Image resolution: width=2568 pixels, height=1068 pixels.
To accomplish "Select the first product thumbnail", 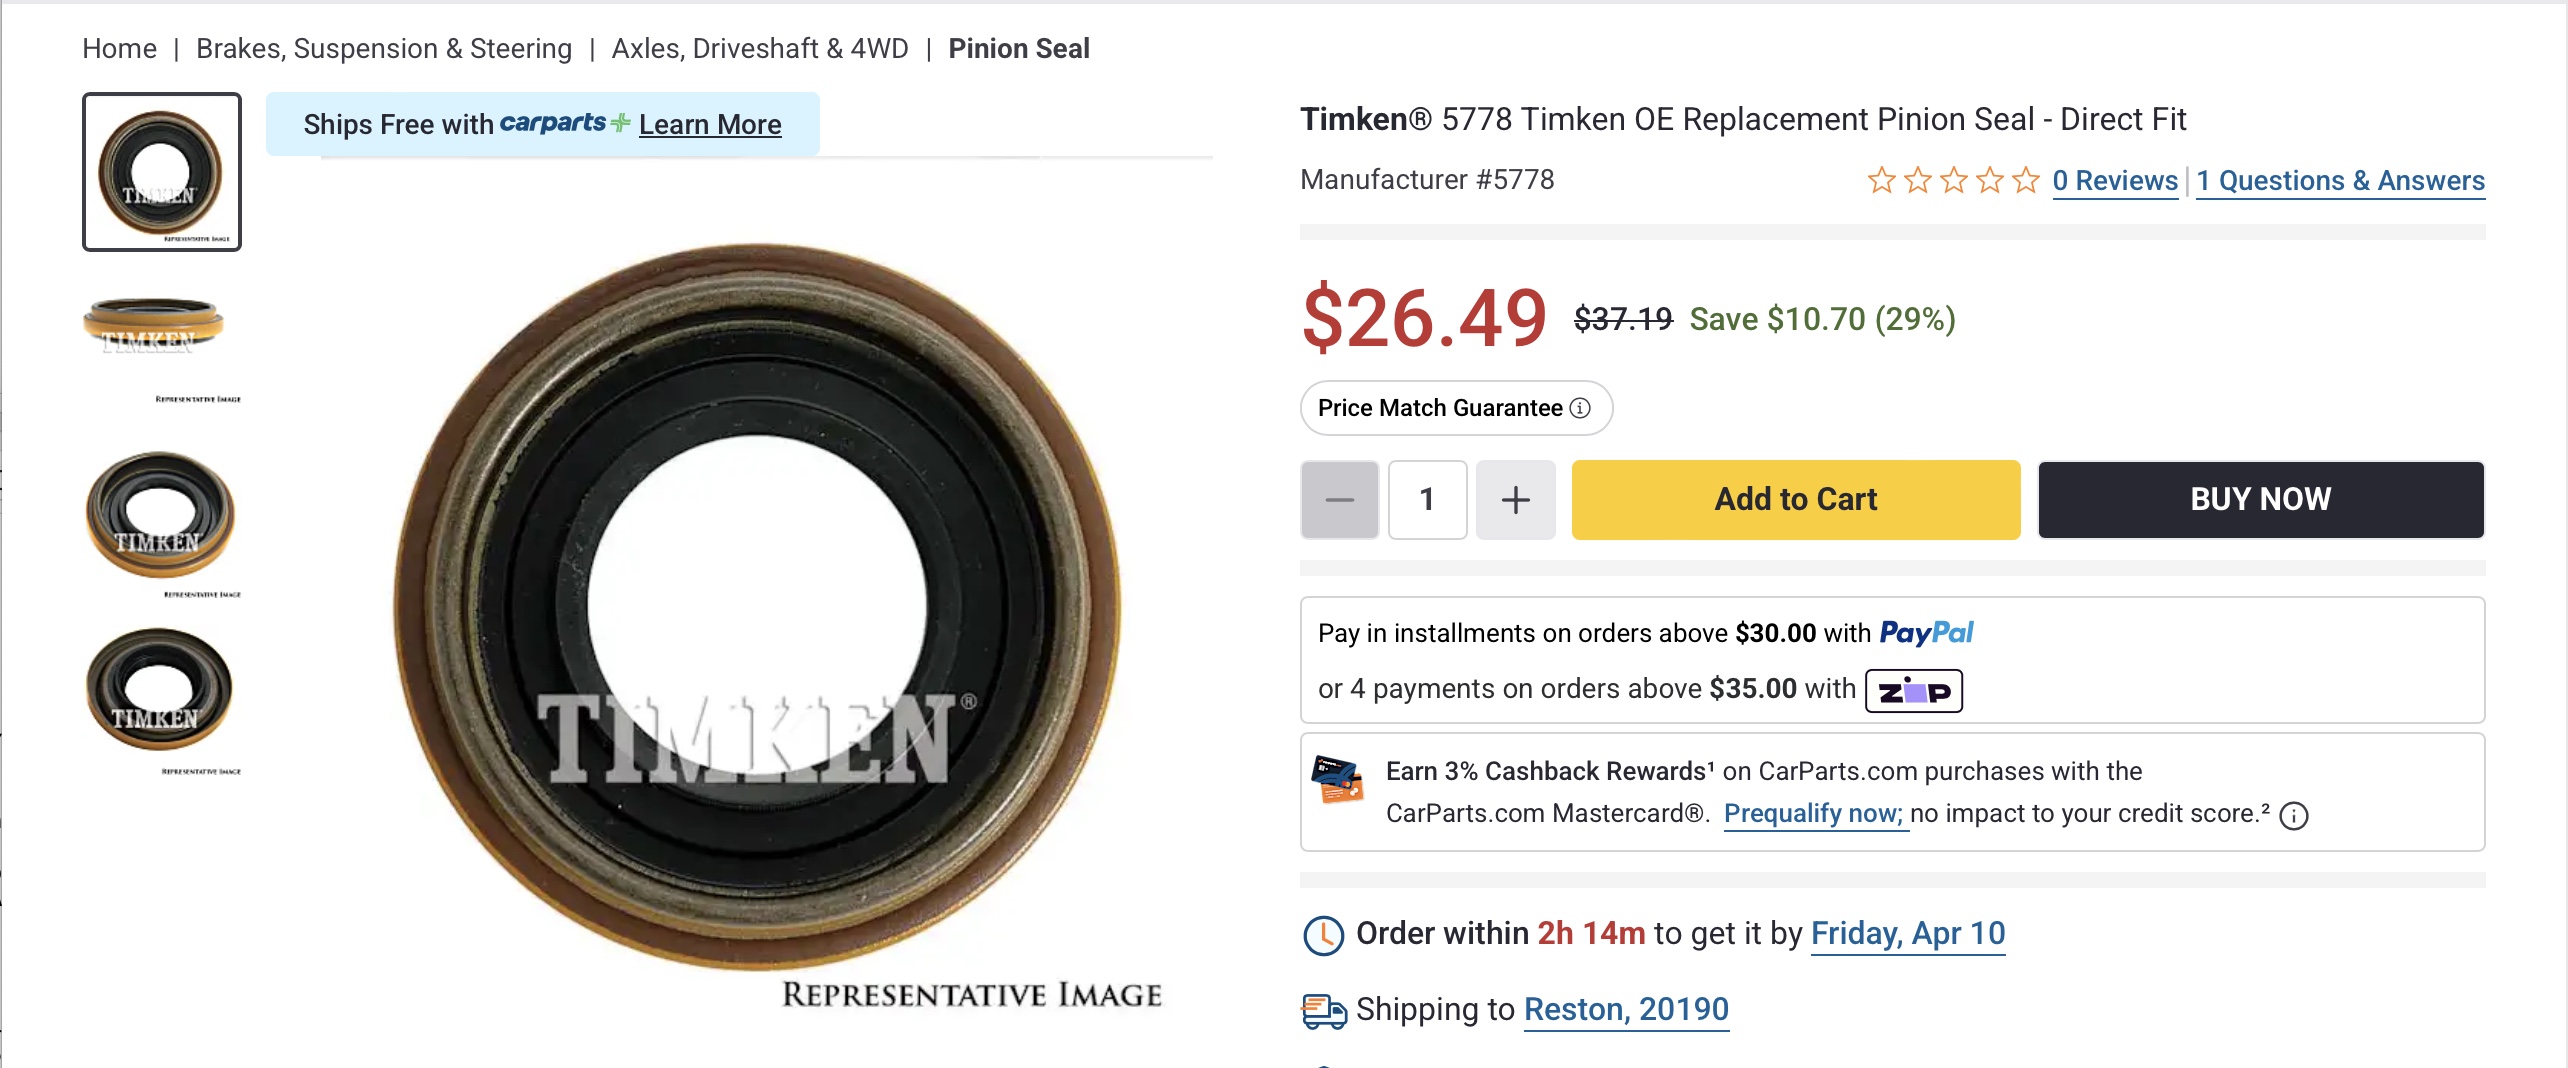I will [162, 172].
